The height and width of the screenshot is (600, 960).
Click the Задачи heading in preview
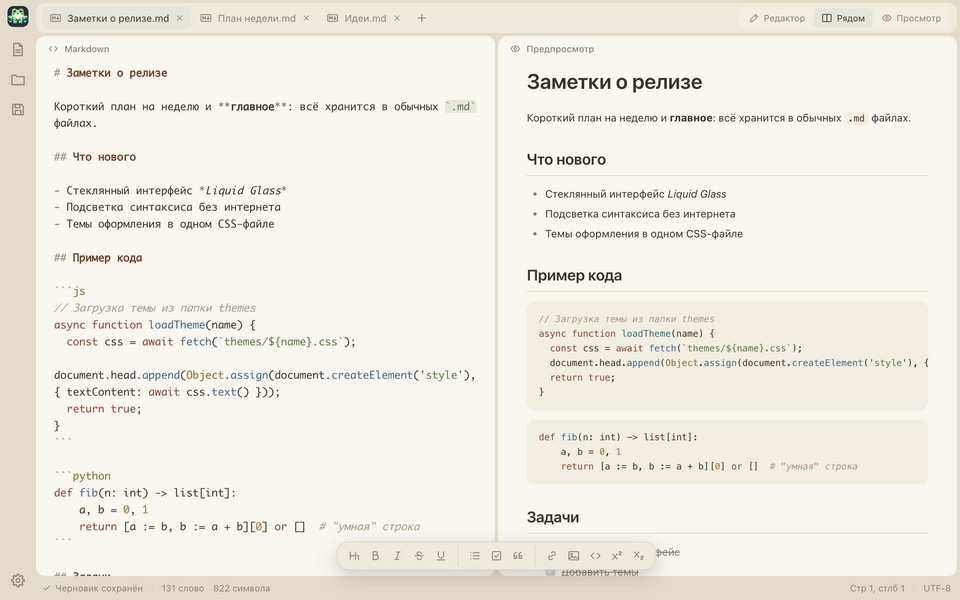553,517
